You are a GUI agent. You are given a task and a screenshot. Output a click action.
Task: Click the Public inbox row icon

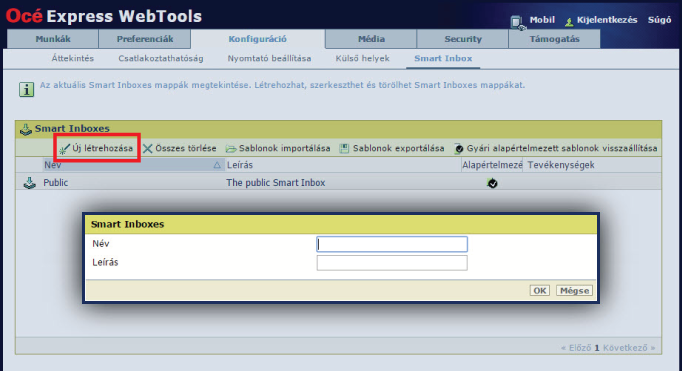tap(29, 183)
